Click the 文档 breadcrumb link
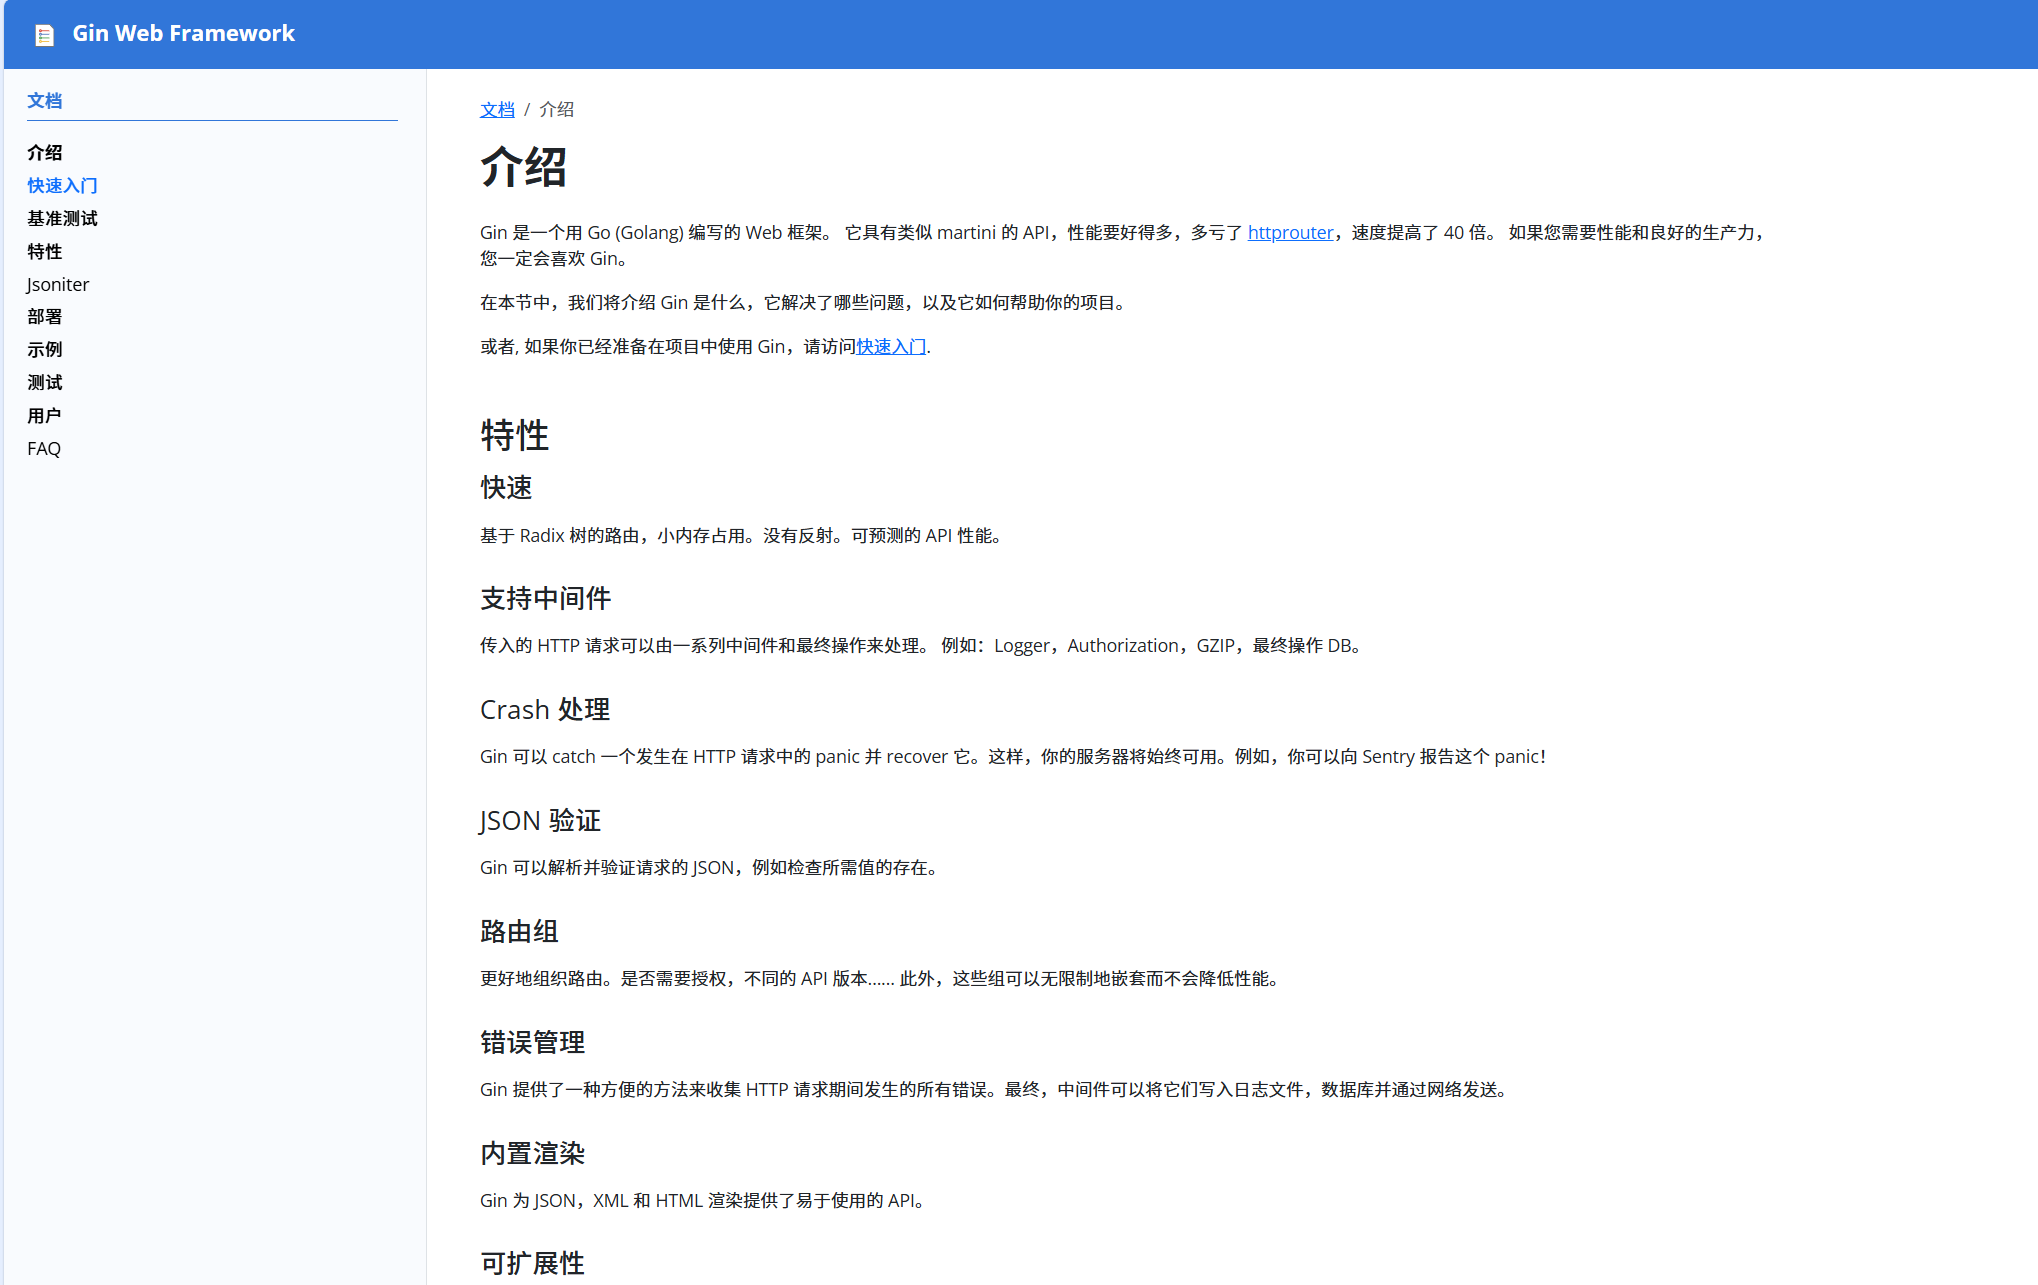The image size is (2038, 1285). (497, 110)
